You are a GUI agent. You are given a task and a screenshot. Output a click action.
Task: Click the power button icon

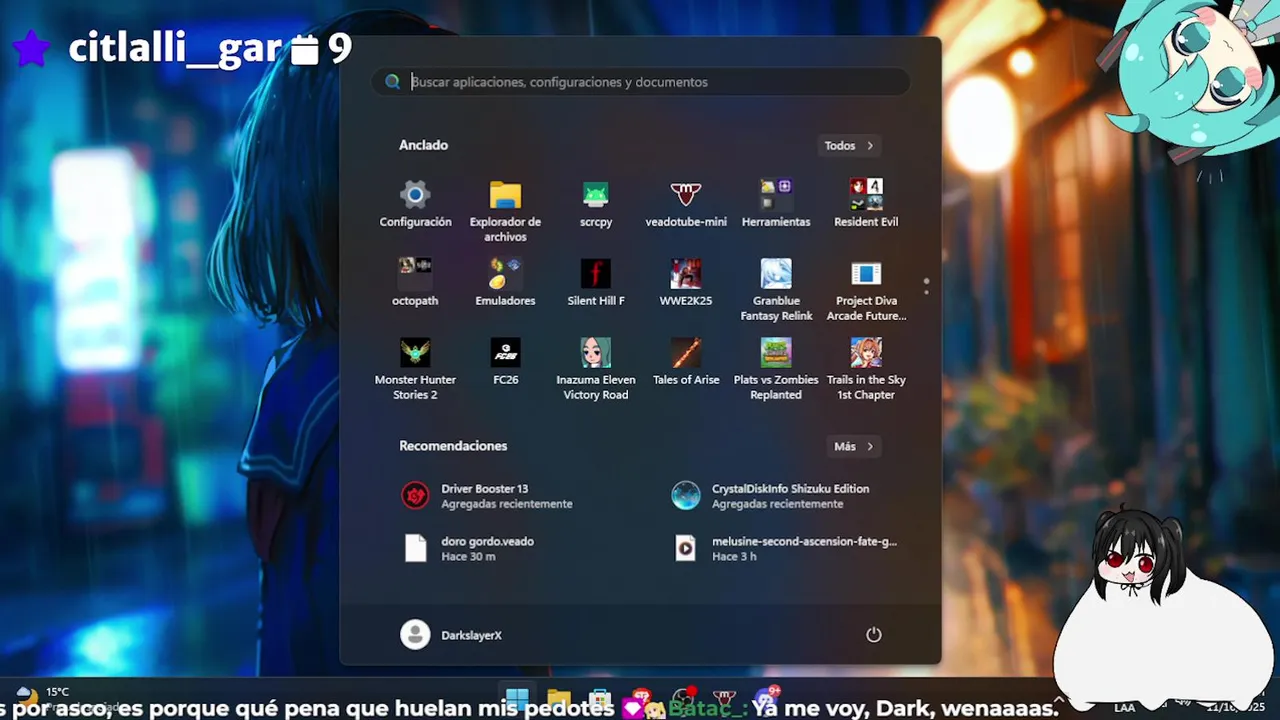click(873, 635)
